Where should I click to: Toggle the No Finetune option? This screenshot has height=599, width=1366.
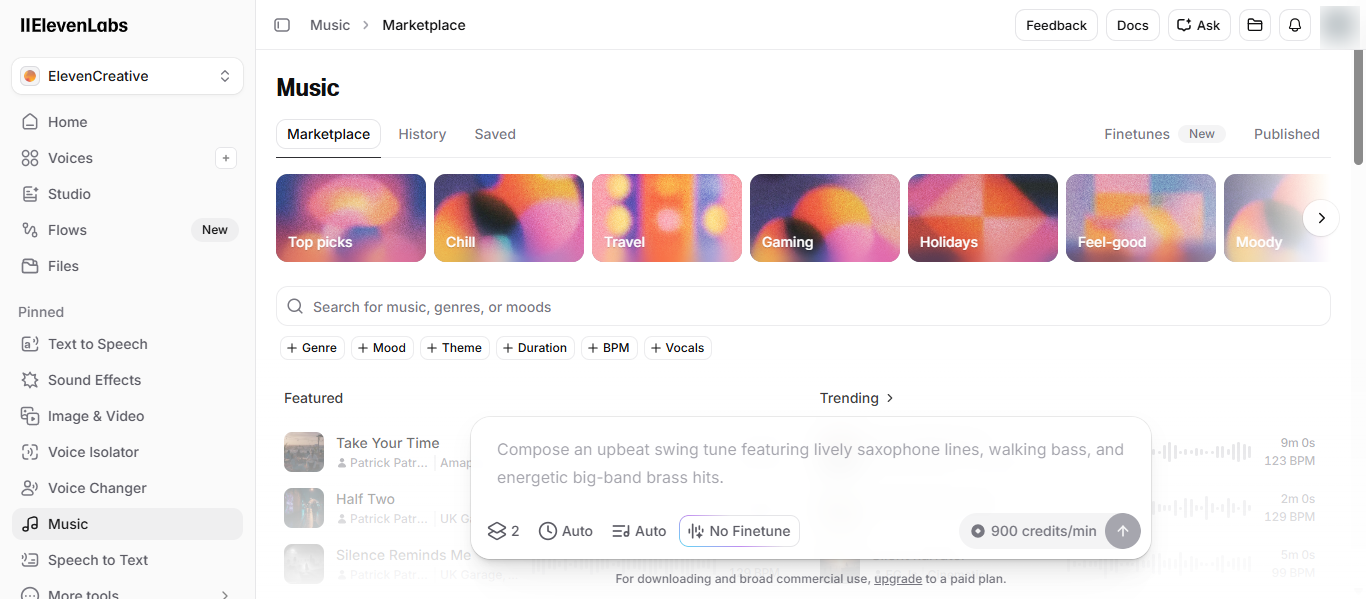click(x=738, y=531)
